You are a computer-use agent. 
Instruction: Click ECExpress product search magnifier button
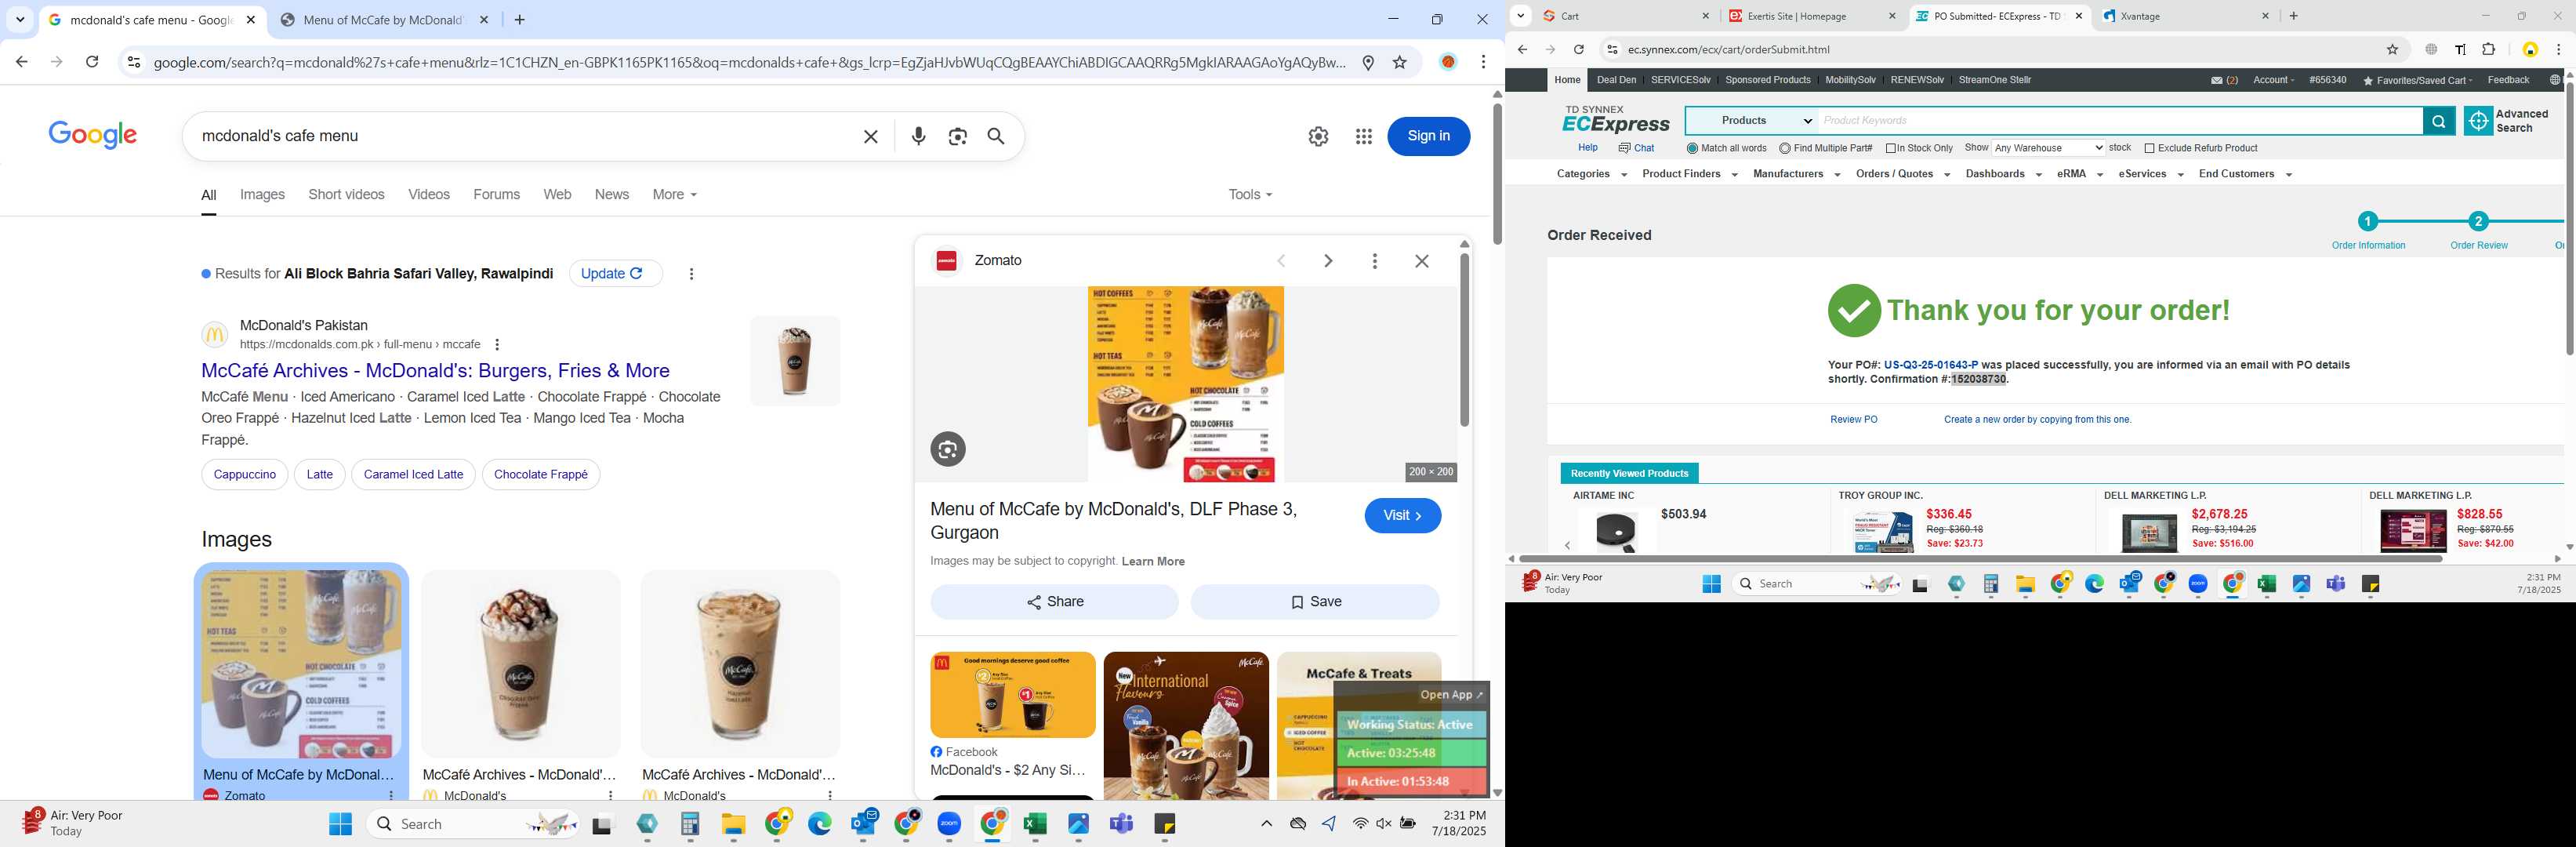(x=2438, y=121)
